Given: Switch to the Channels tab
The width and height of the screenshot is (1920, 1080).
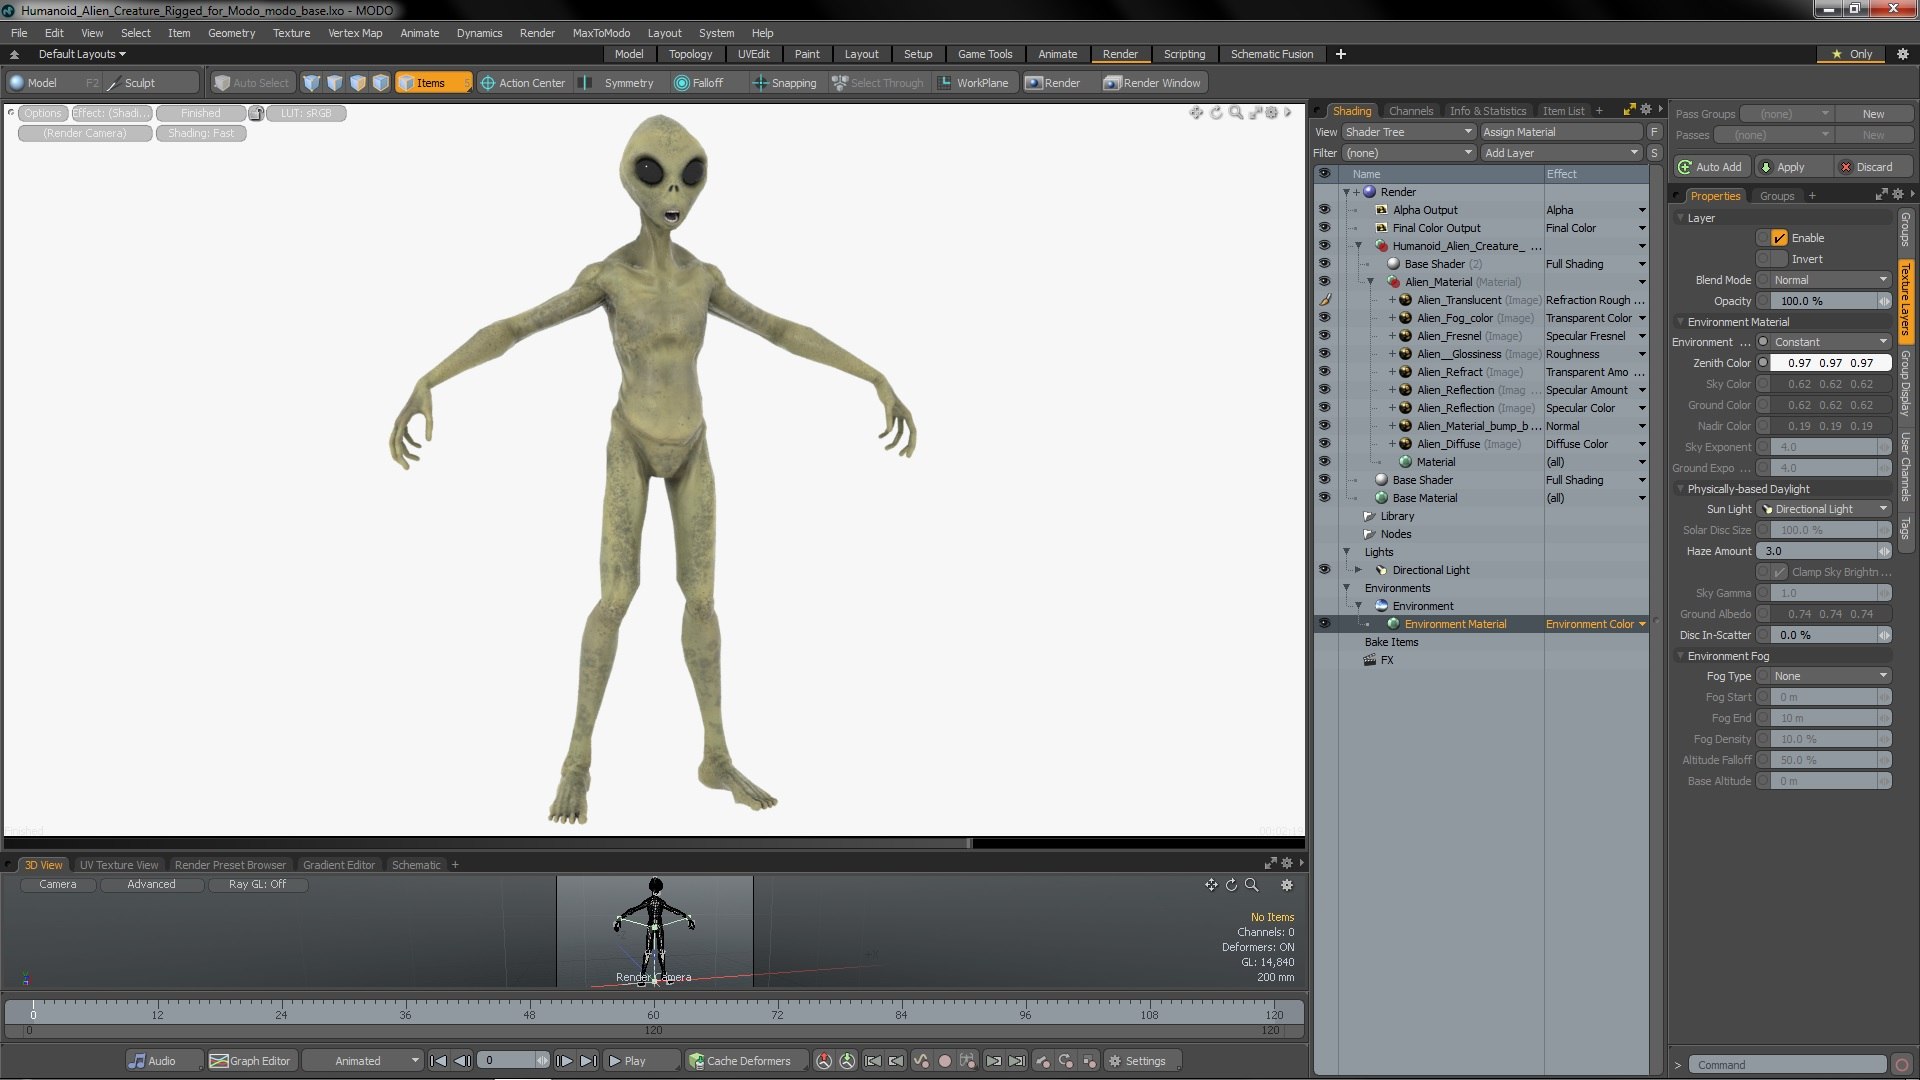Looking at the screenshot, I should 1411,111.
